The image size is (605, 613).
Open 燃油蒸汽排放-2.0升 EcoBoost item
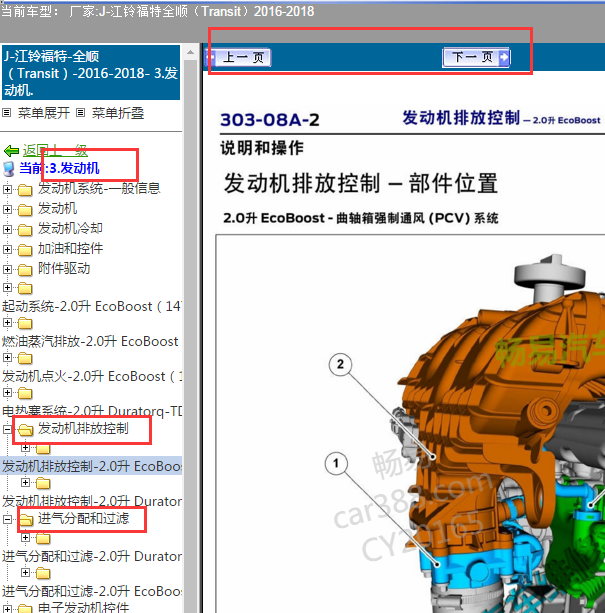[90, 341]
